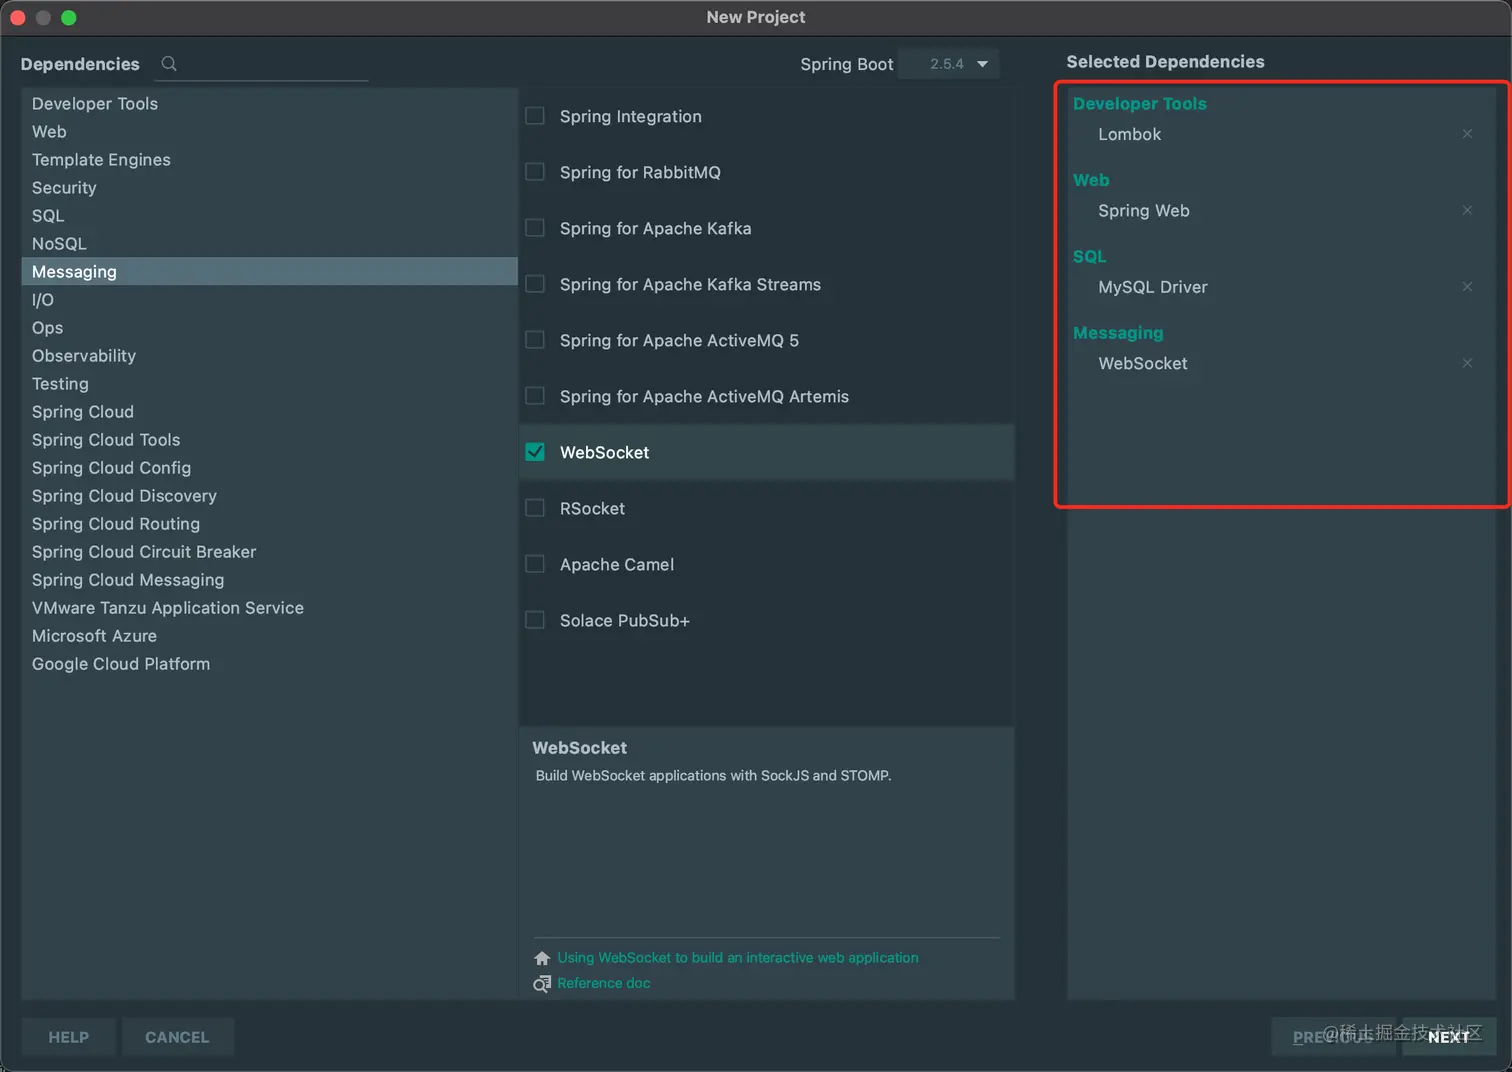This screenshot has width=1512, height=1072.
Task: Choose the Observability category
Action: [x=270, y=356]
